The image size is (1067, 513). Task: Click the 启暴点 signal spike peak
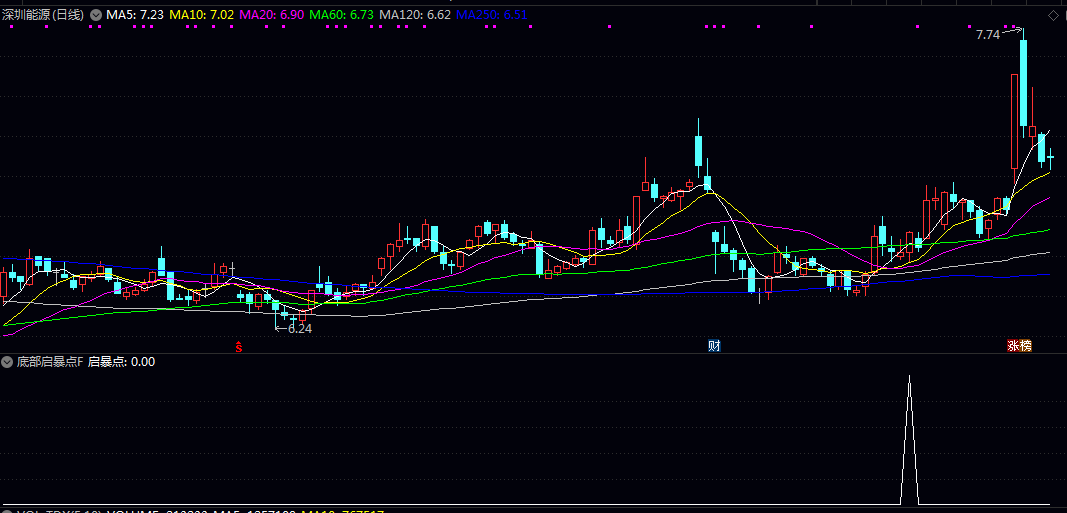(909, 378)
